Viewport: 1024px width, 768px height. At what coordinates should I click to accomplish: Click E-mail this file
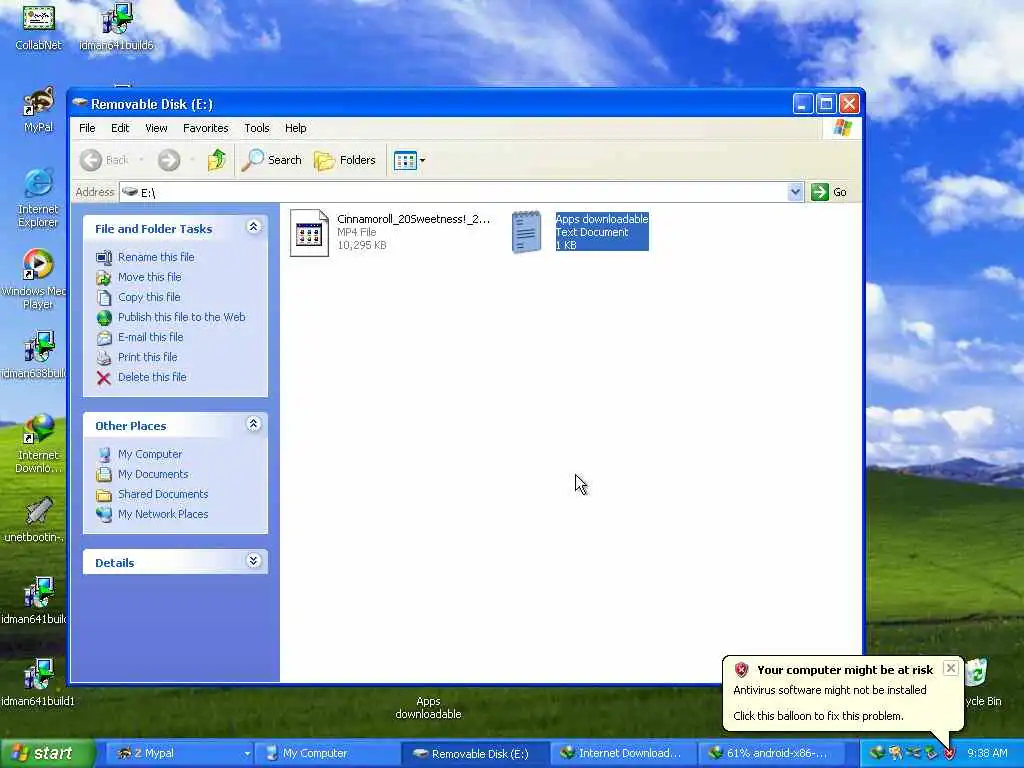coord(150,337)
